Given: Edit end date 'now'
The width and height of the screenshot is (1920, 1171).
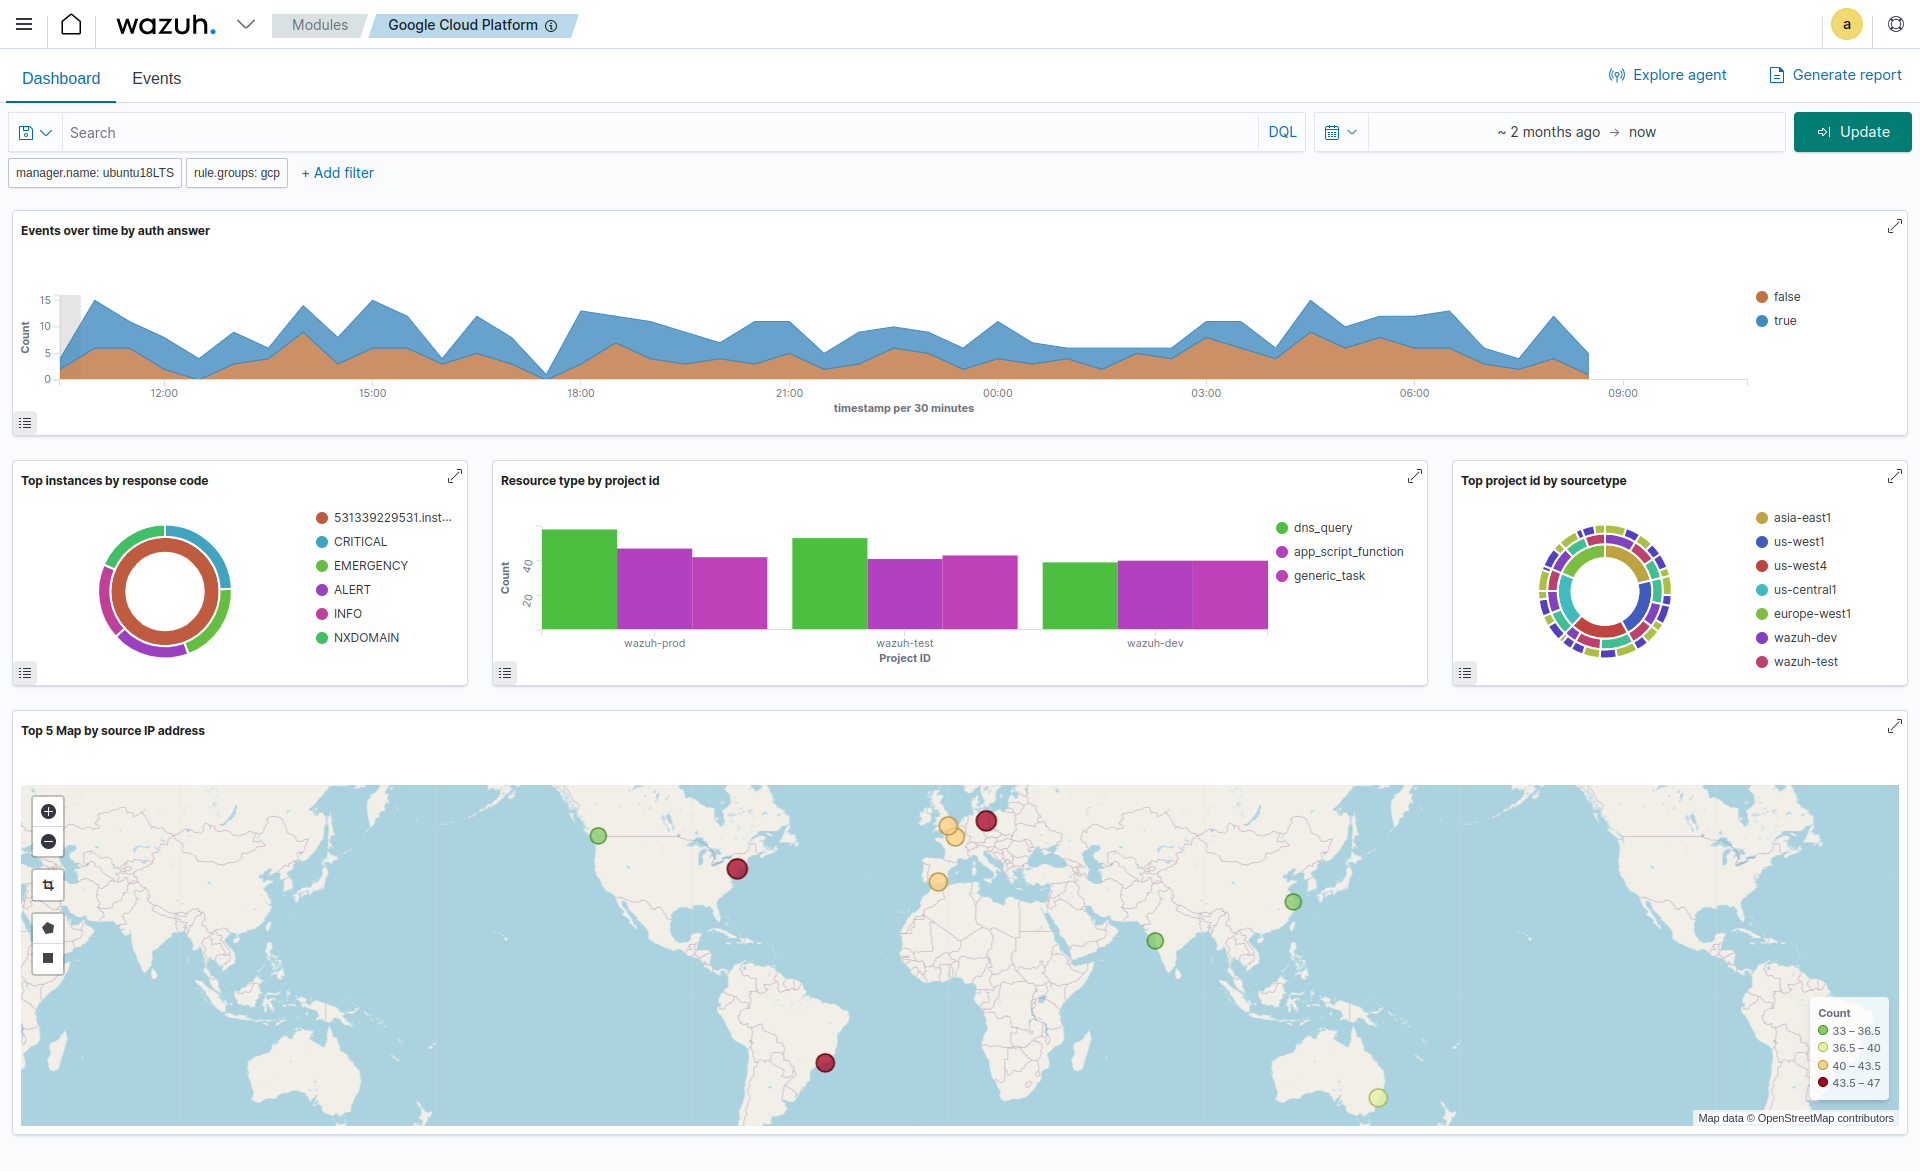Looking at the screenshot, I should [1642, 132].
